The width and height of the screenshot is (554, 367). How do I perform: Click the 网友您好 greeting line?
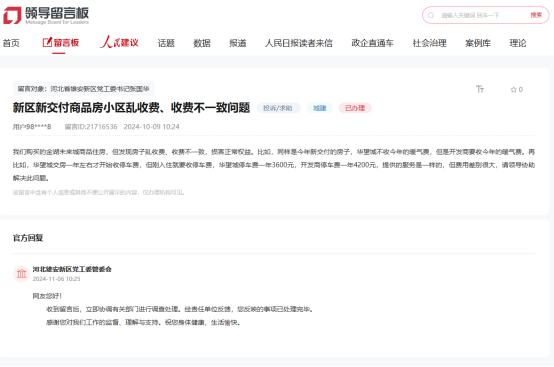47,296
